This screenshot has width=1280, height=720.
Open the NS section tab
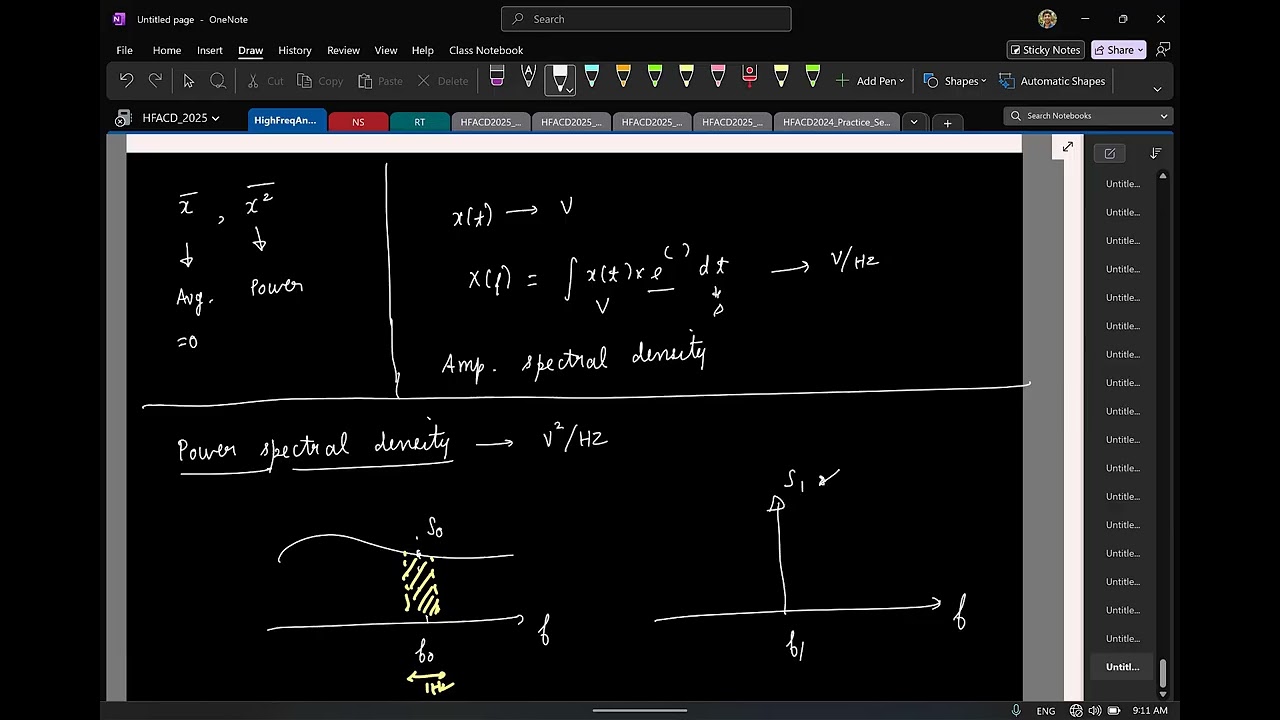click(x=358, y=122)
